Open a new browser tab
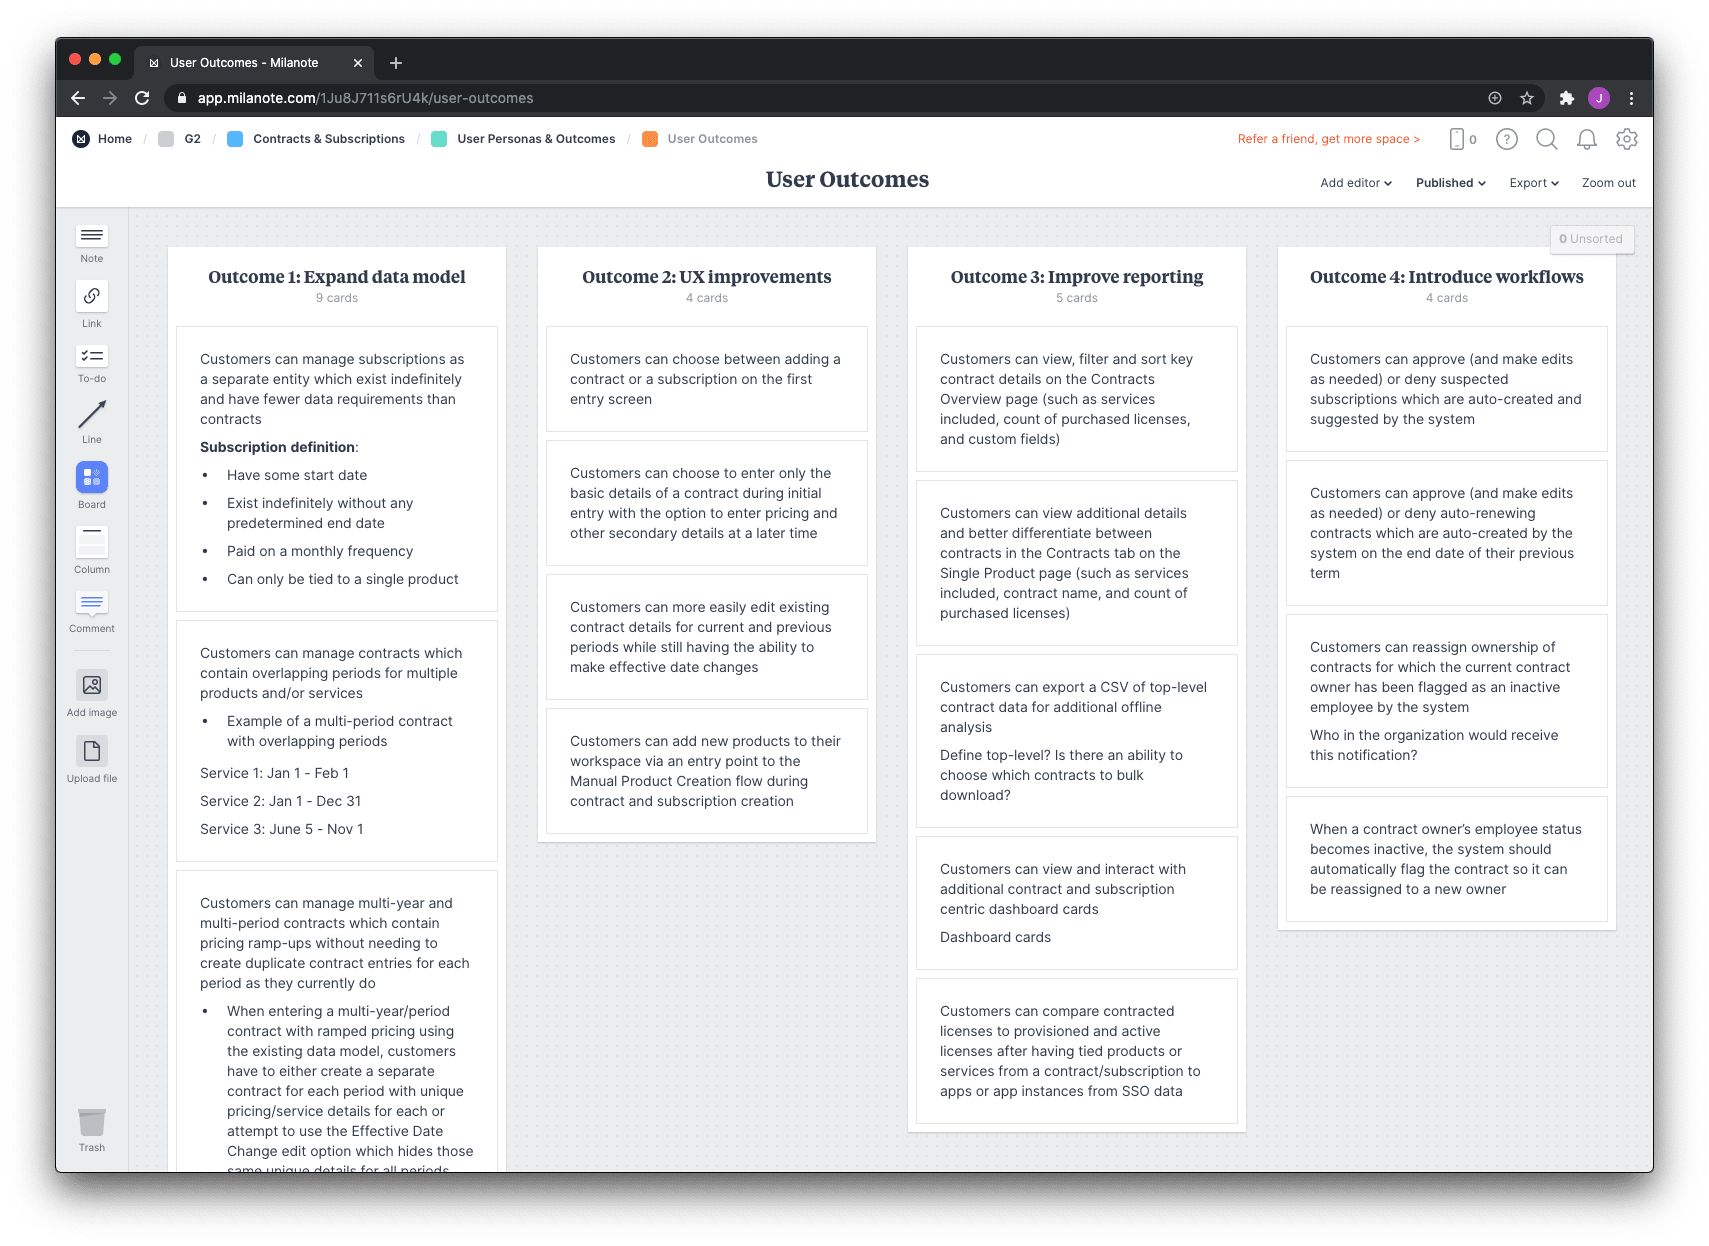The image size is (1709, 1246). click(x=396, y=63)
